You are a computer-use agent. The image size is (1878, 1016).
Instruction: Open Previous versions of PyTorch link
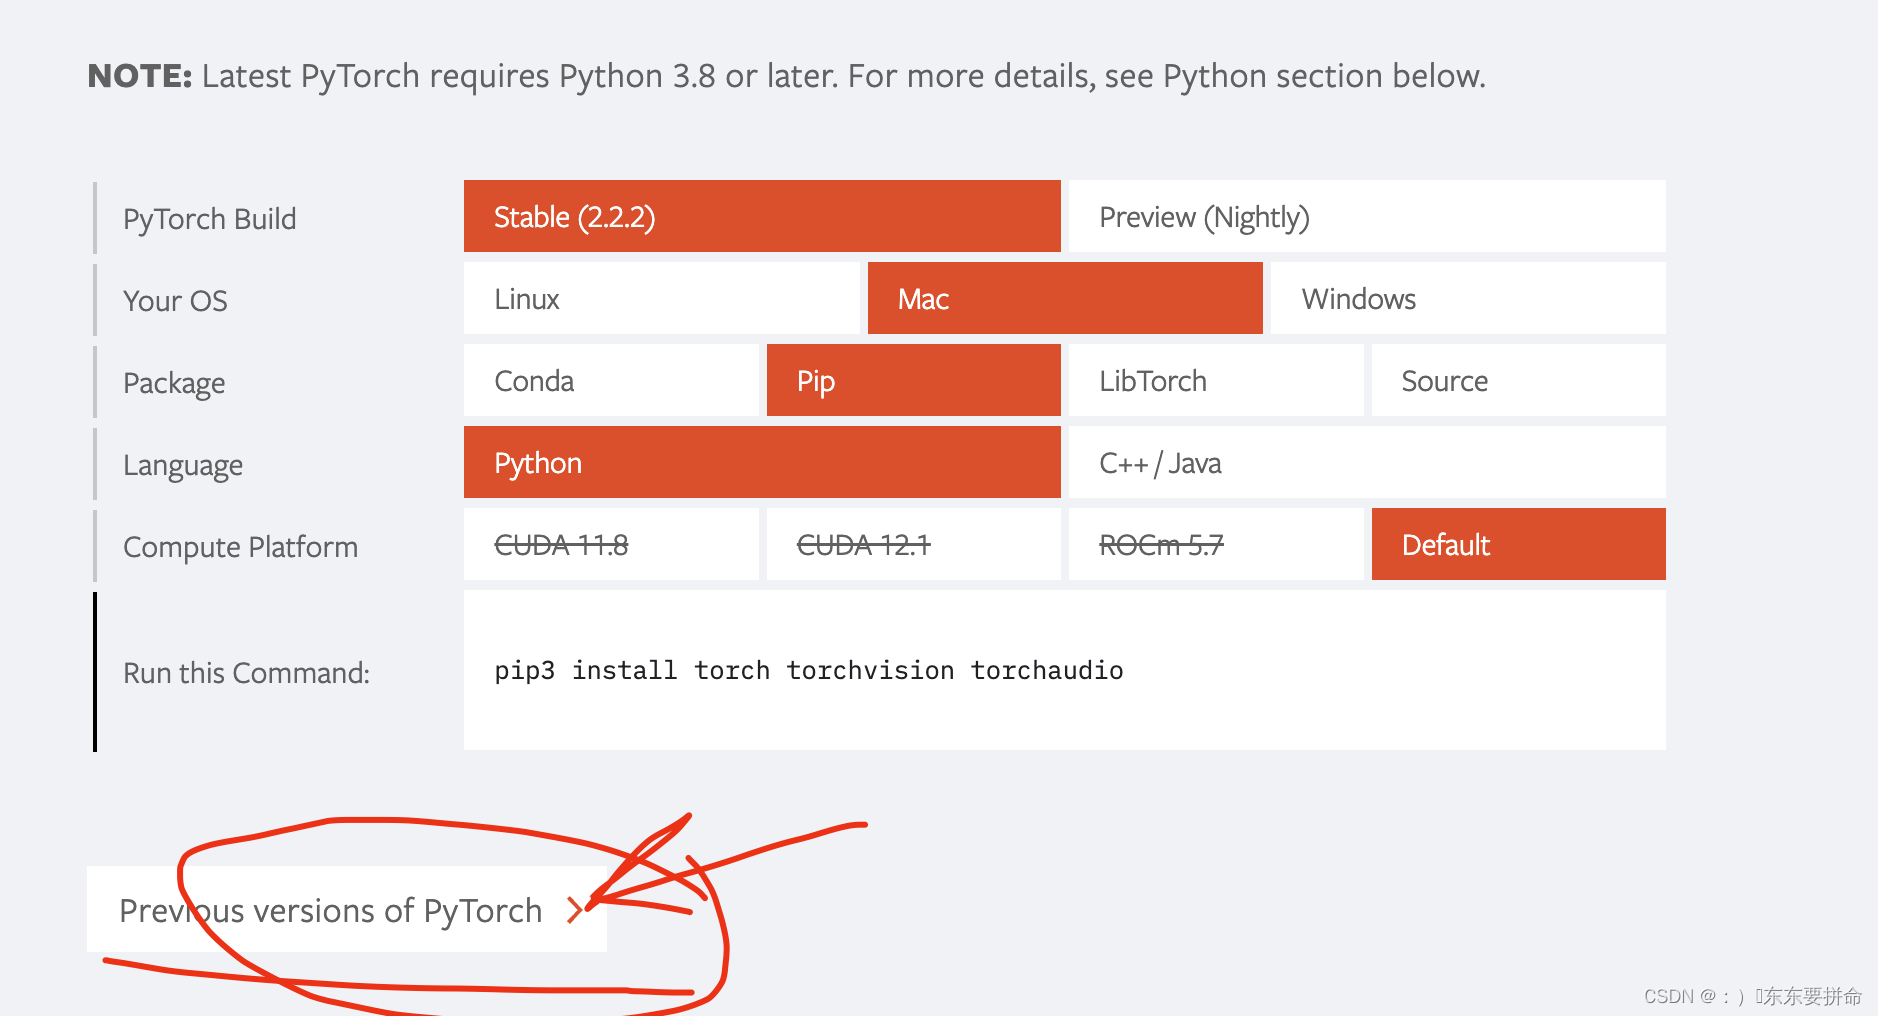[347, 909]
